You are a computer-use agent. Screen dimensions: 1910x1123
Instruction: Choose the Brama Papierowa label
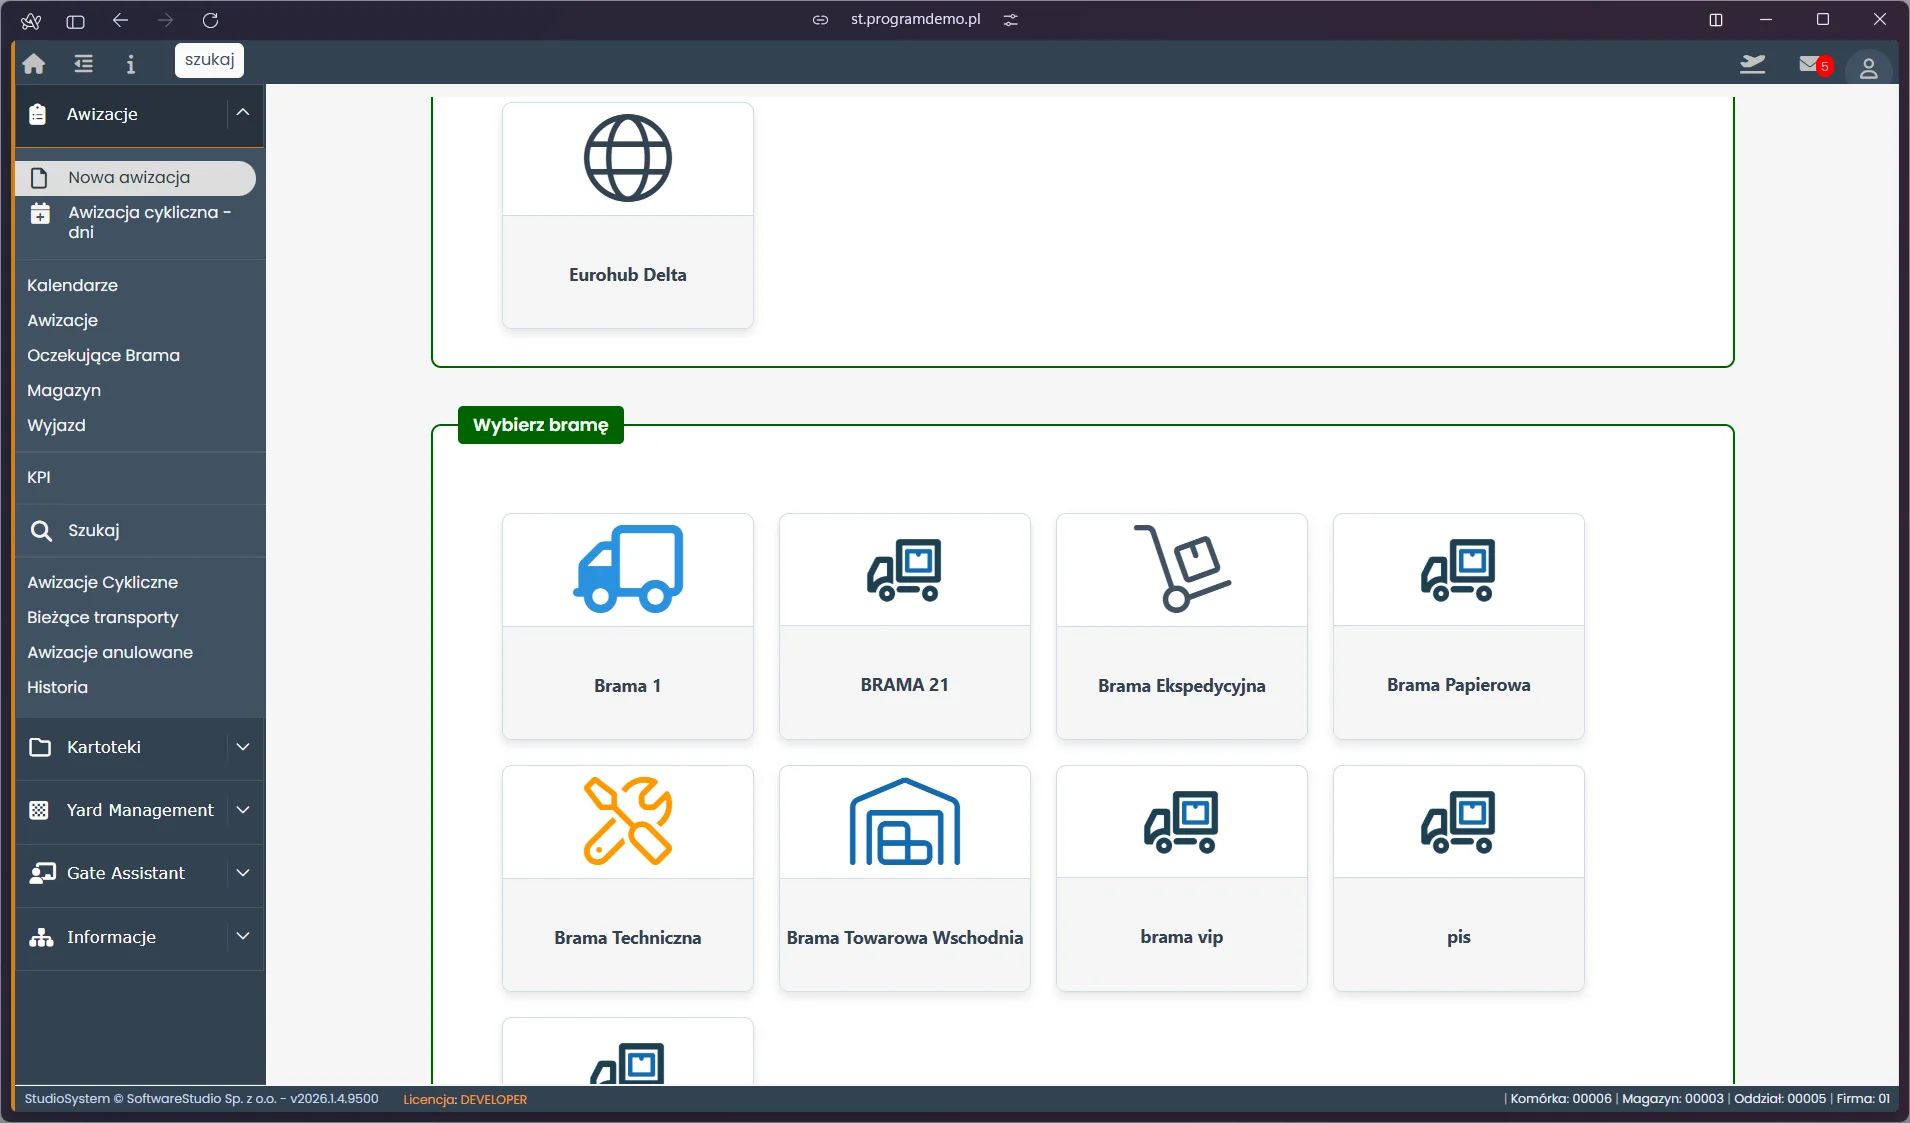tap(1459, 685)
